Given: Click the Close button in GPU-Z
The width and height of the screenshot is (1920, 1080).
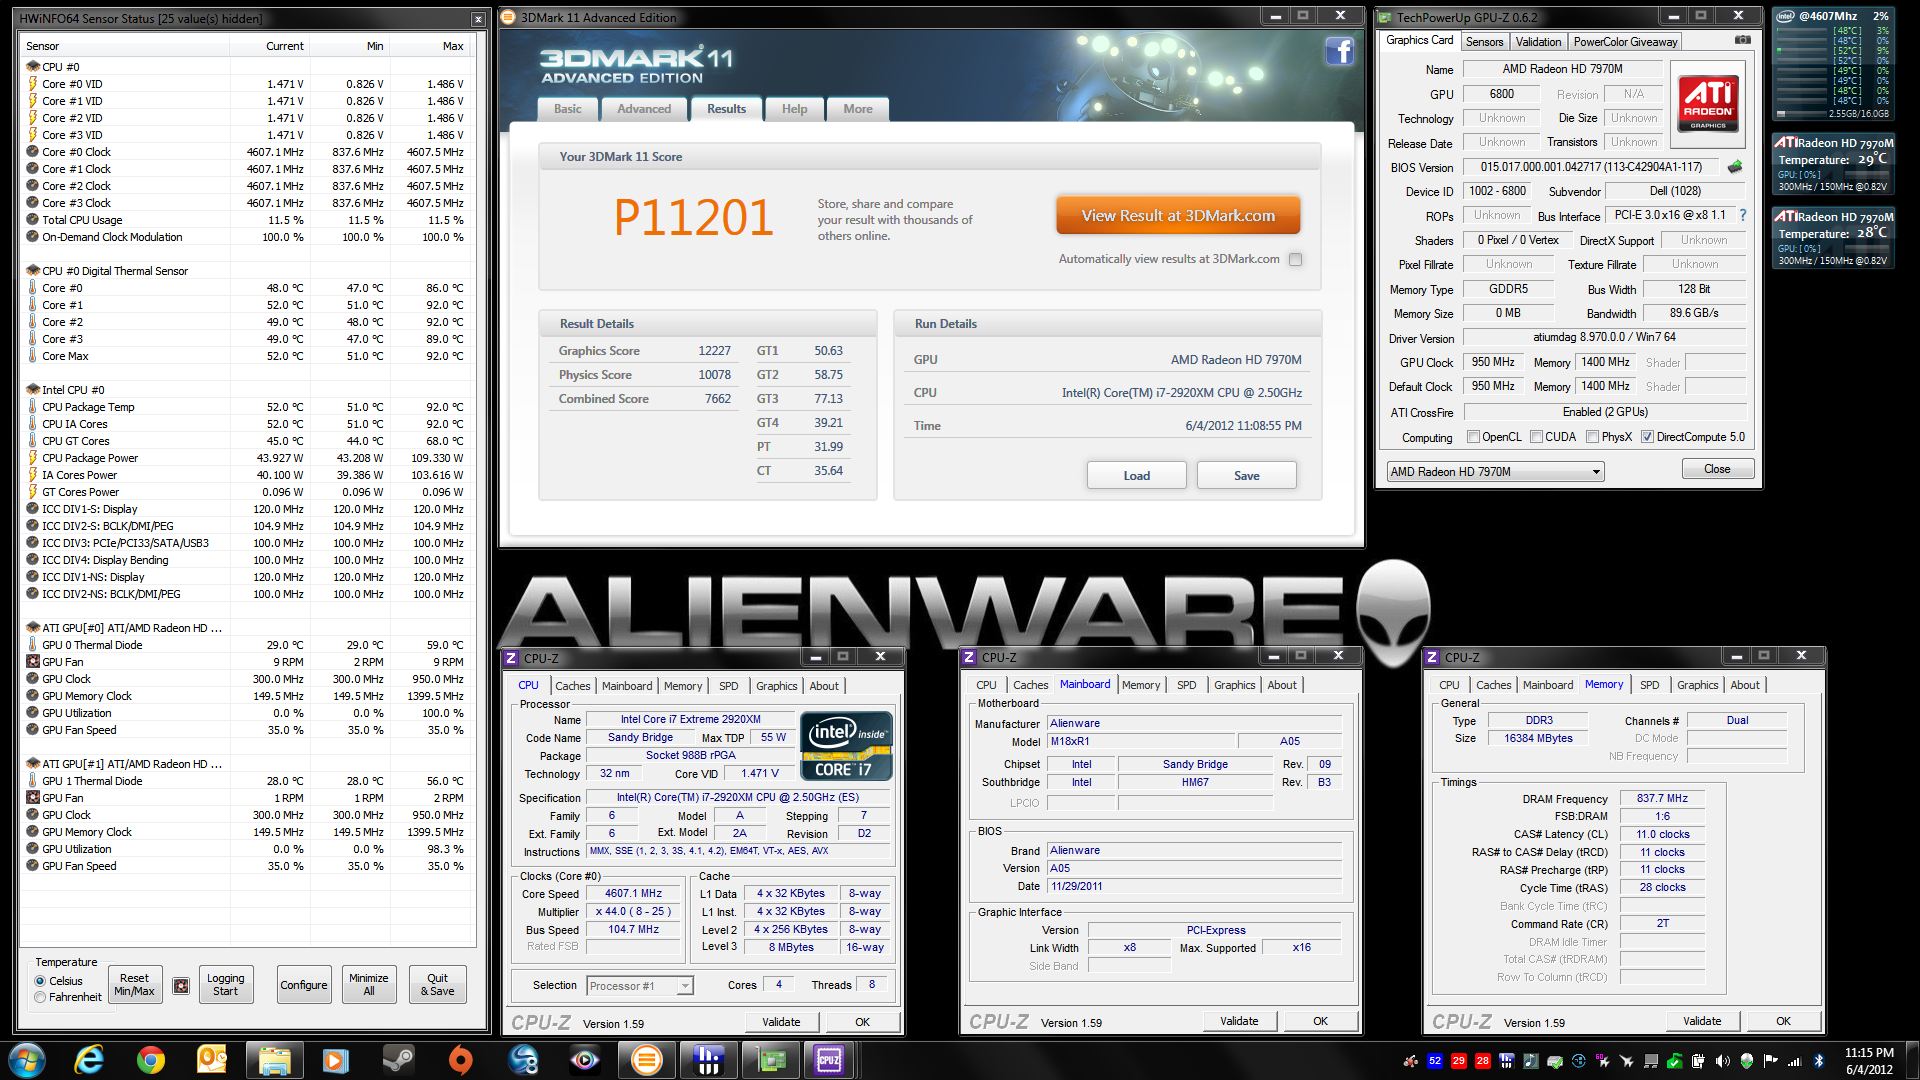Looking at the screenshot, I should [x=1717, y=469].
